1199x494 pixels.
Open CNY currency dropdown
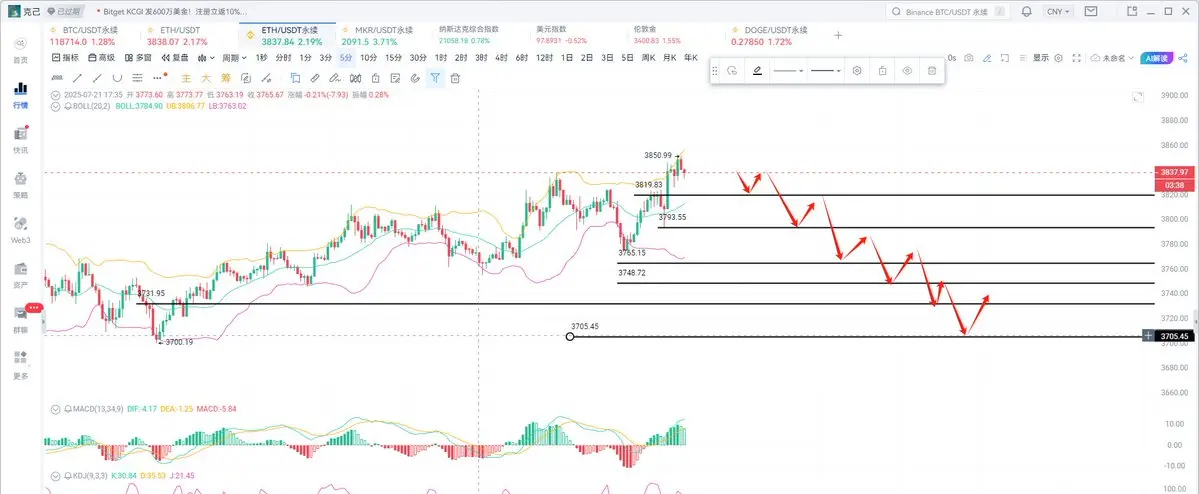coord(1058,11)
